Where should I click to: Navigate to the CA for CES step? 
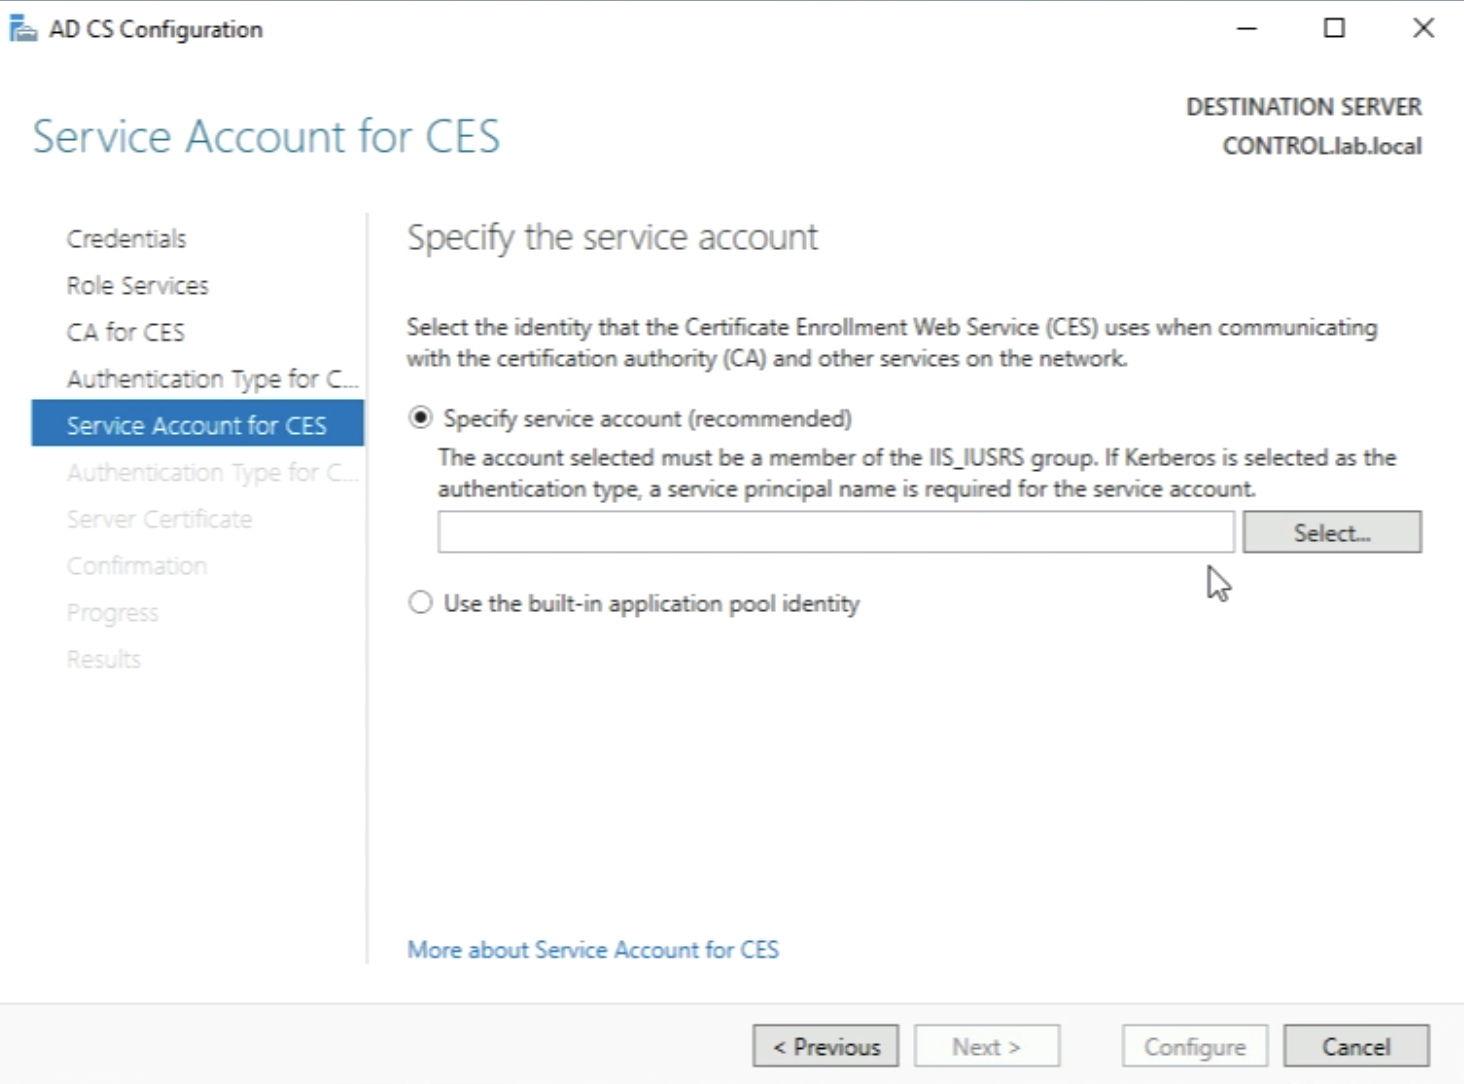point(125,332)
